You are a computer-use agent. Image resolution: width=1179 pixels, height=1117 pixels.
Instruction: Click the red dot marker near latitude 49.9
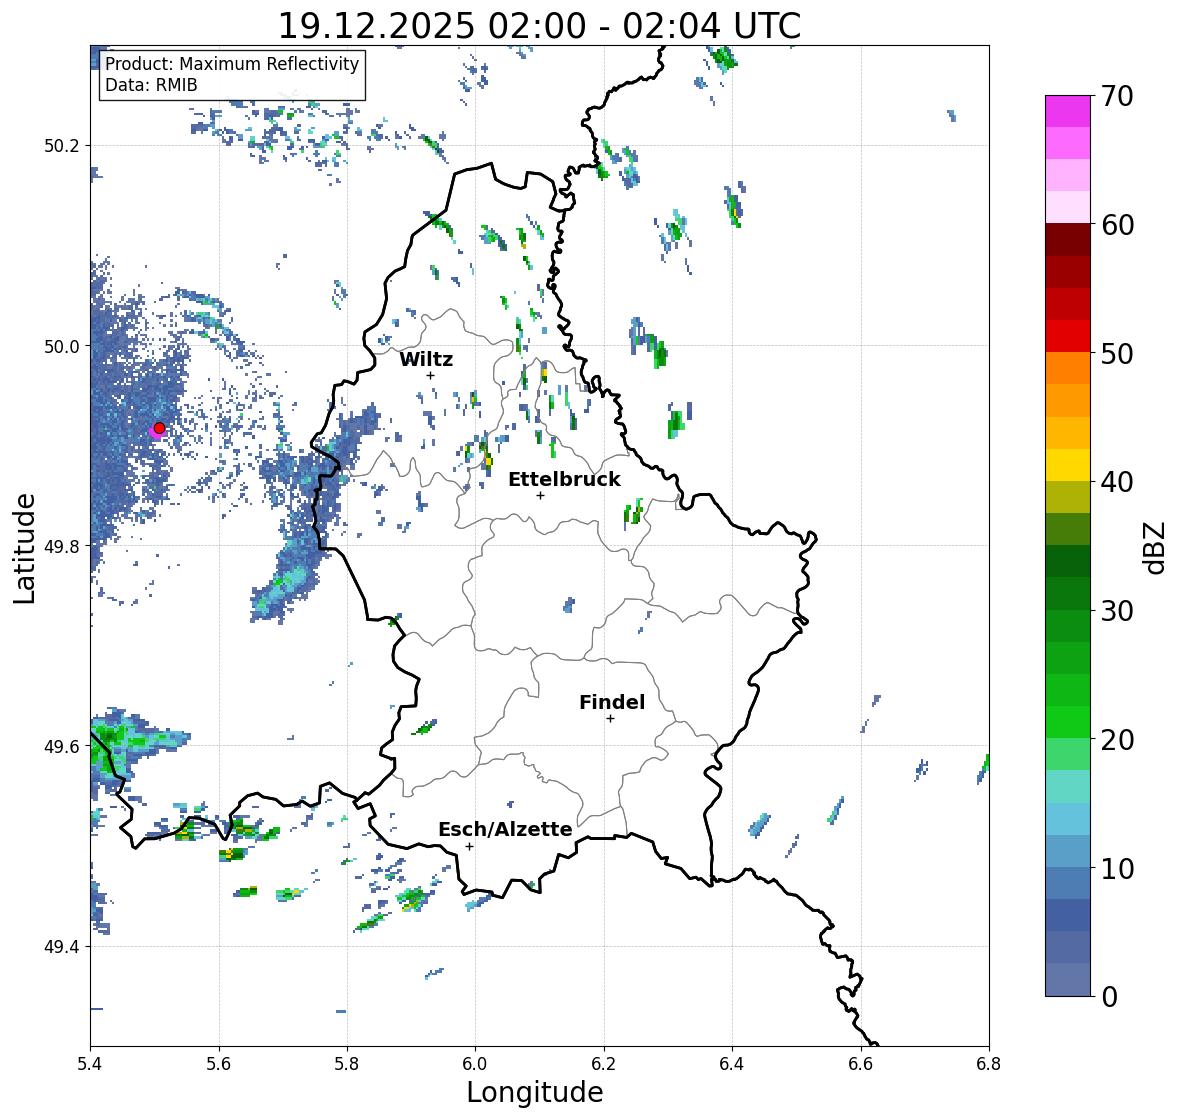[x=159, y=428]
